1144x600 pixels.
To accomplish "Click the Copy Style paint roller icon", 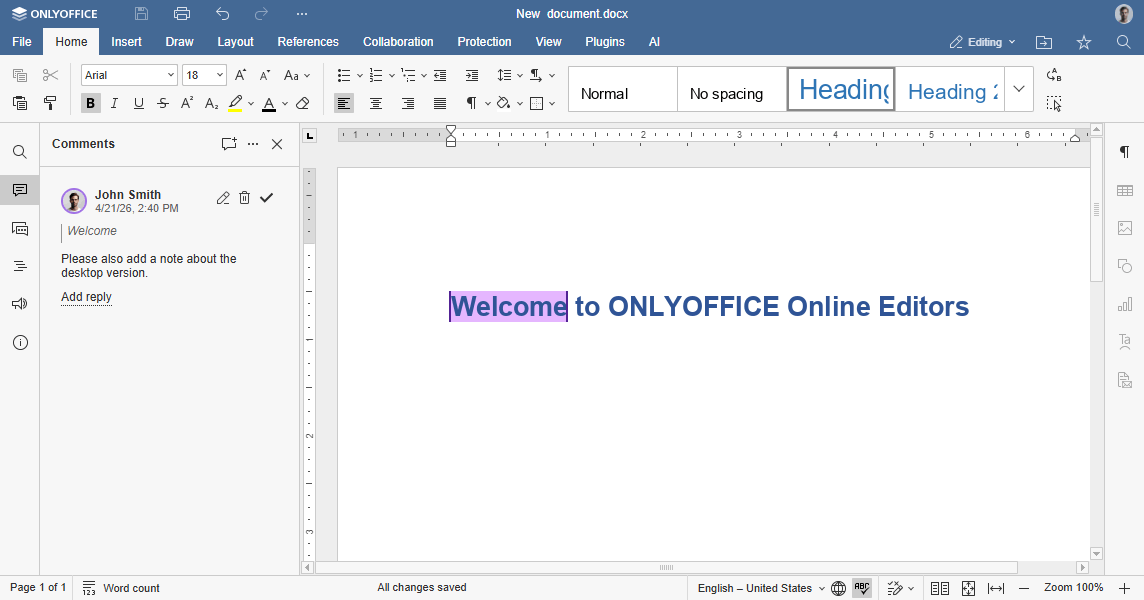I will coord(50,103).
